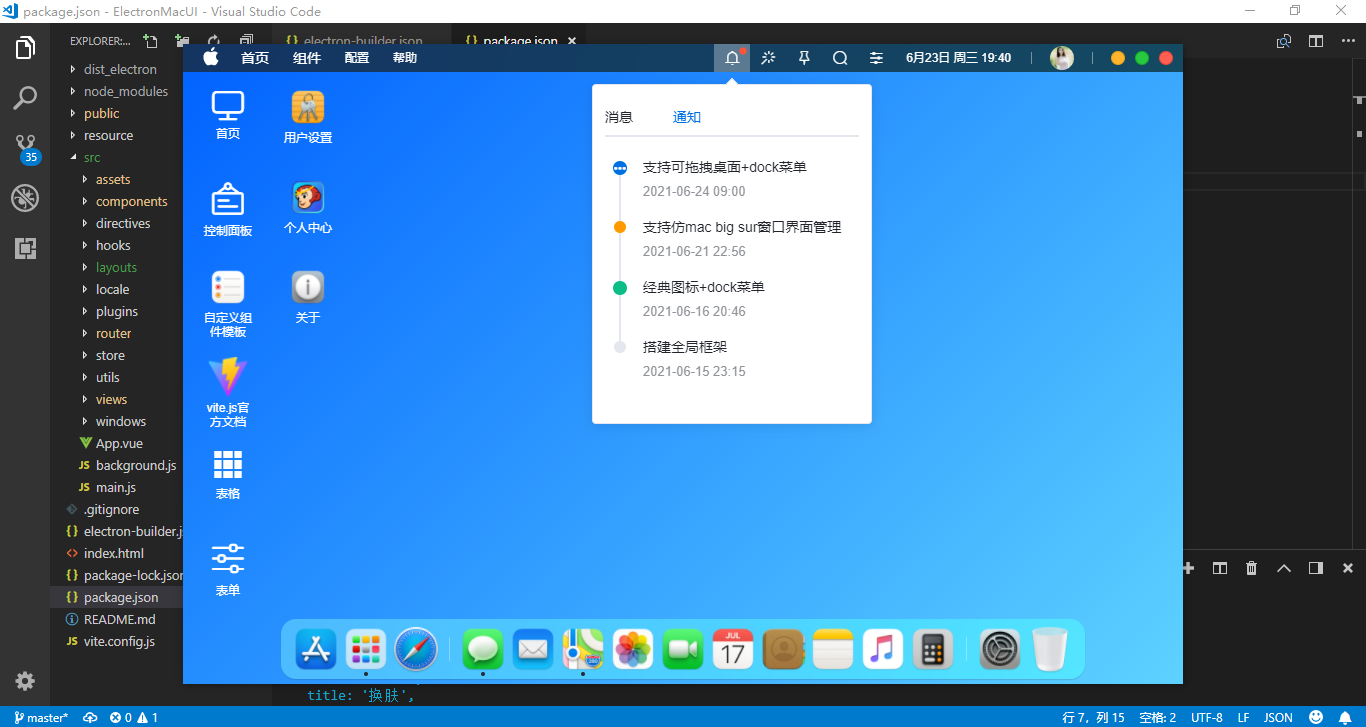Open the Calculator from the dock
The image size is (1366, 727).
click(932, 648)
